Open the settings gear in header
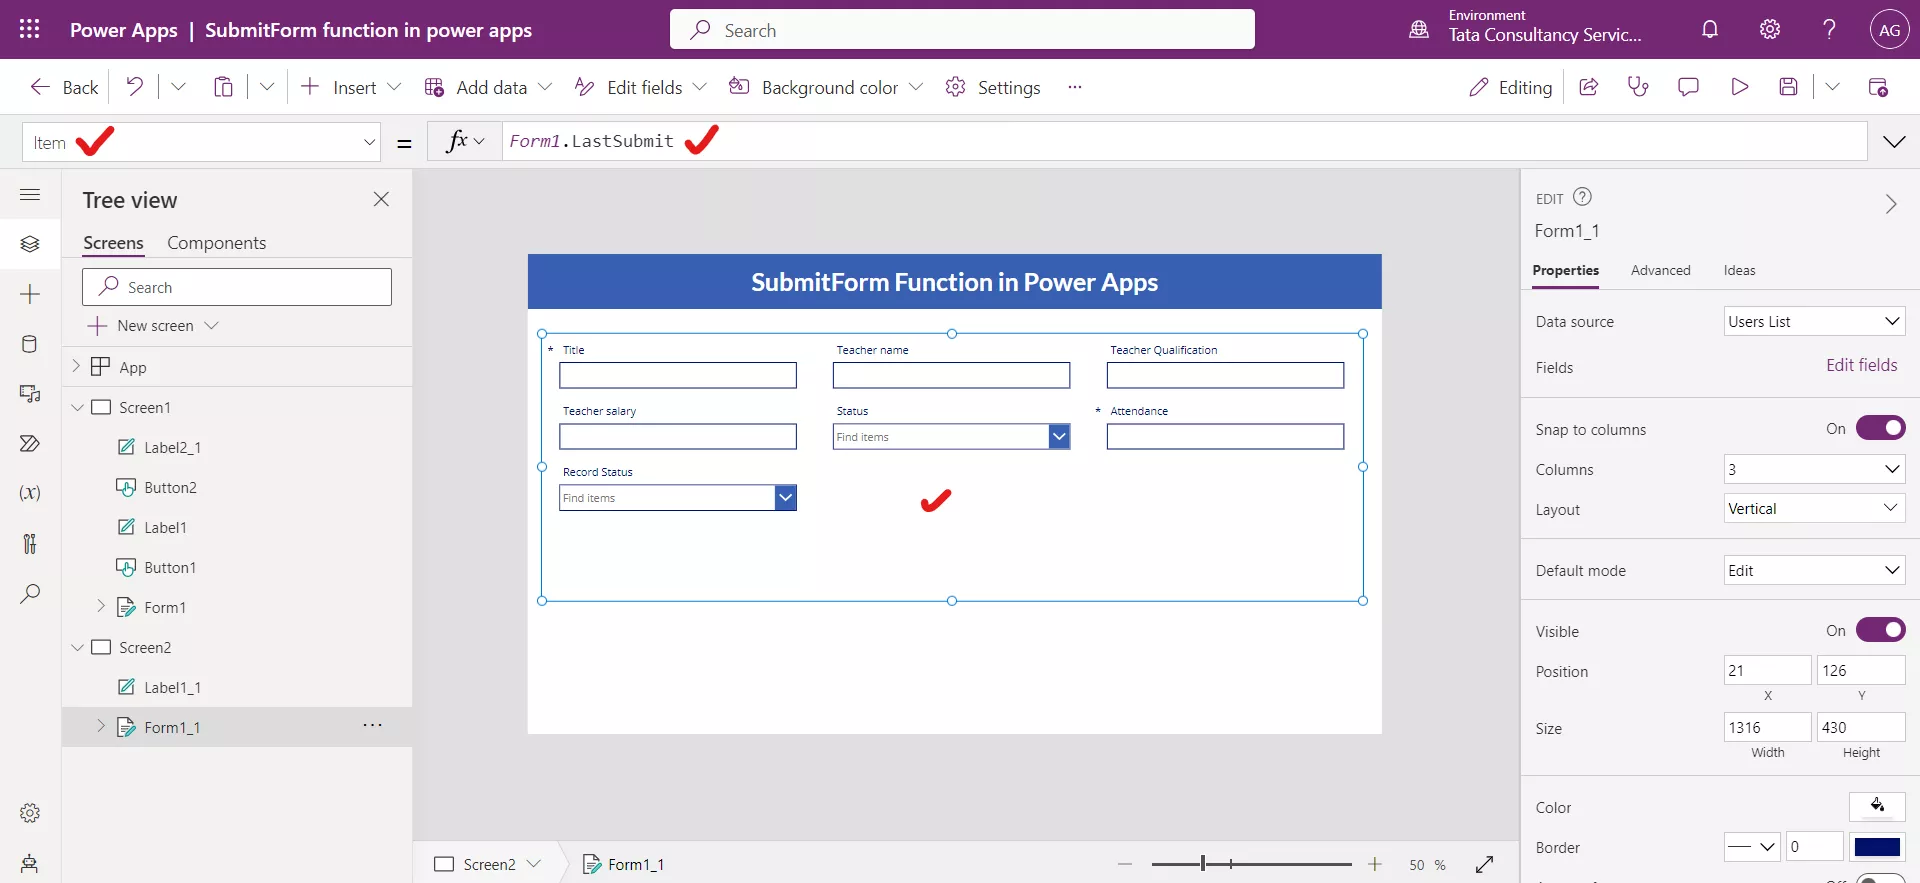 pos(1770,30)
